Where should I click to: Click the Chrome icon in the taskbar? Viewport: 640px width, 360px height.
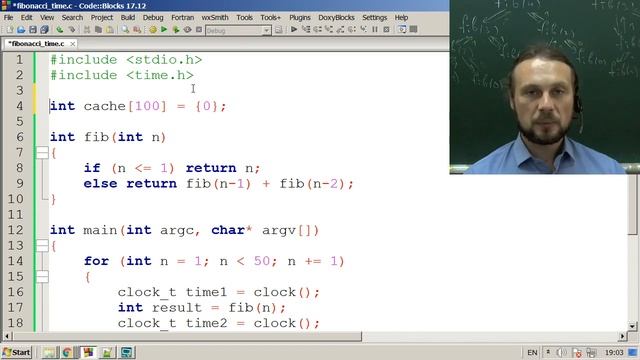pyautogui.click(x=67, y=352)
